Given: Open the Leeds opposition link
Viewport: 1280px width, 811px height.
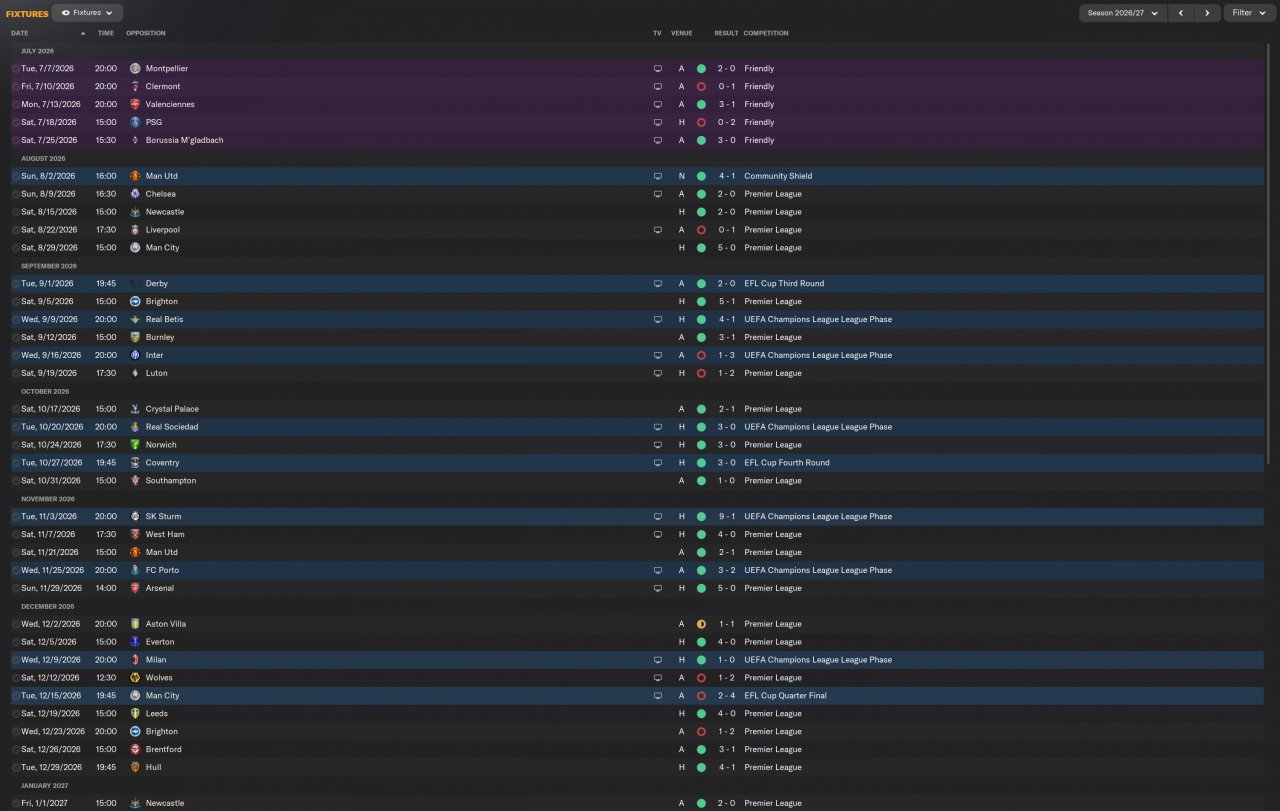Looking at the screenshot, I should coord(157,714).
